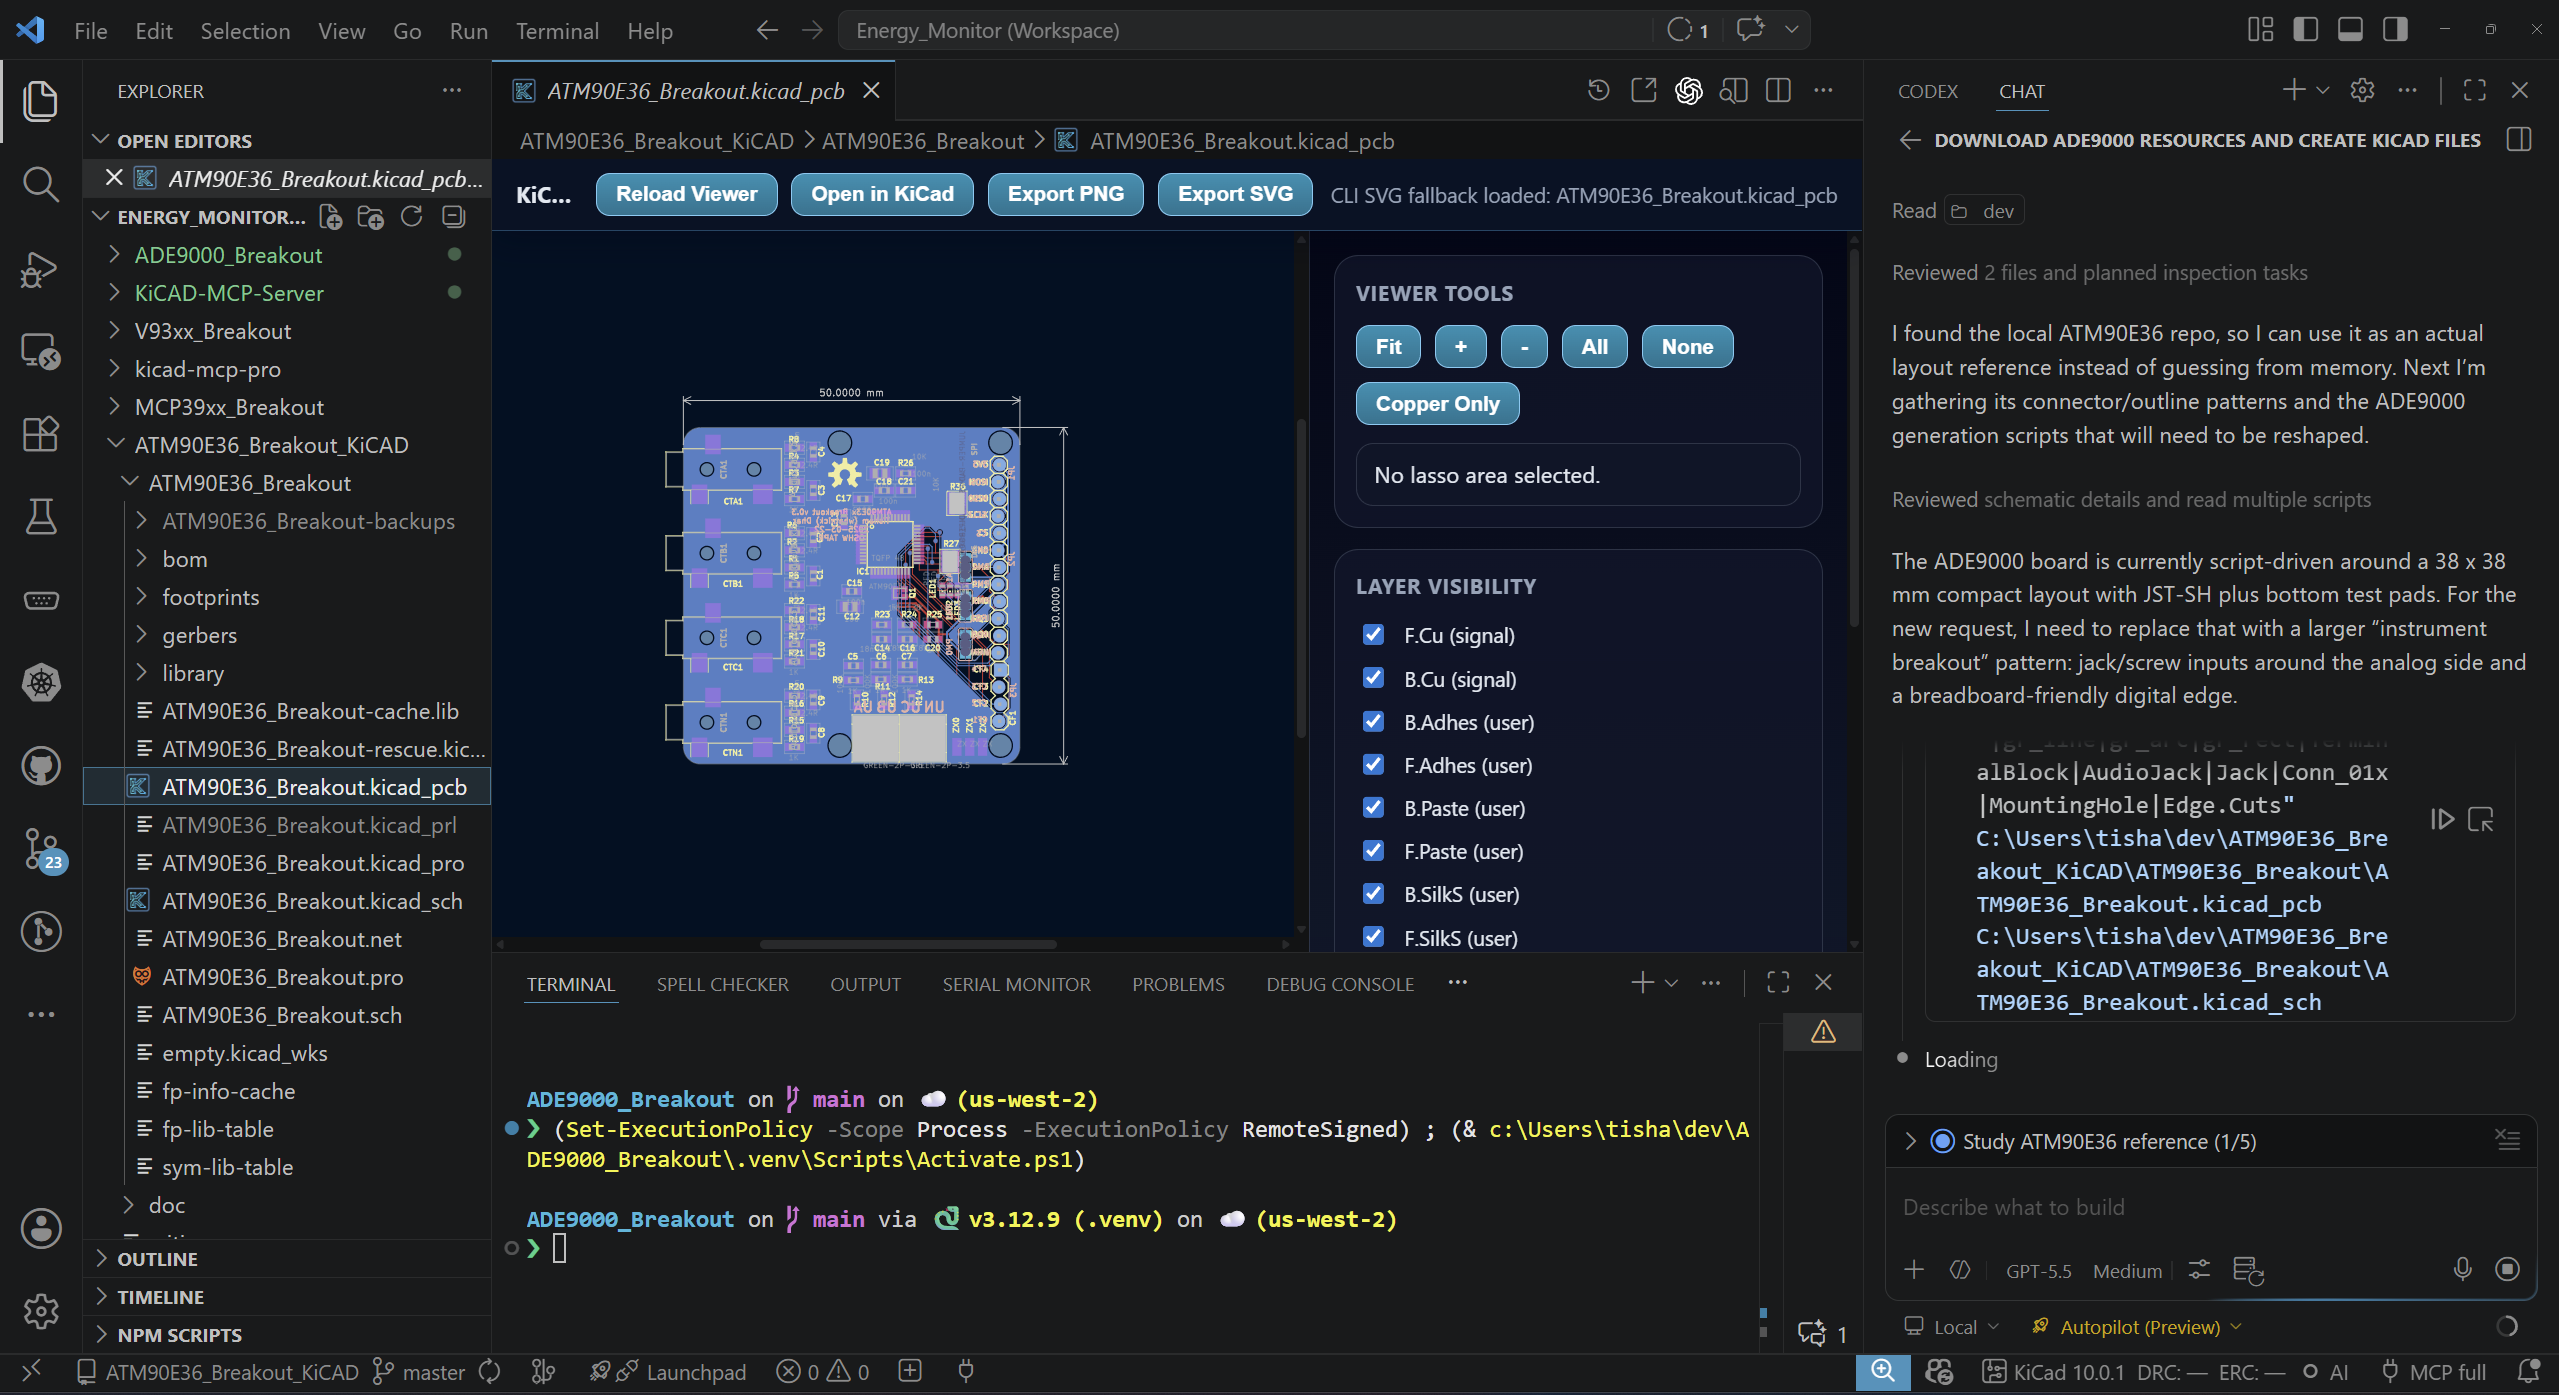Image resolution: width=2559 pixels, height=1395 pixels.
Task: Toggle the primary side bar layout
Action: click(2305, 30)
